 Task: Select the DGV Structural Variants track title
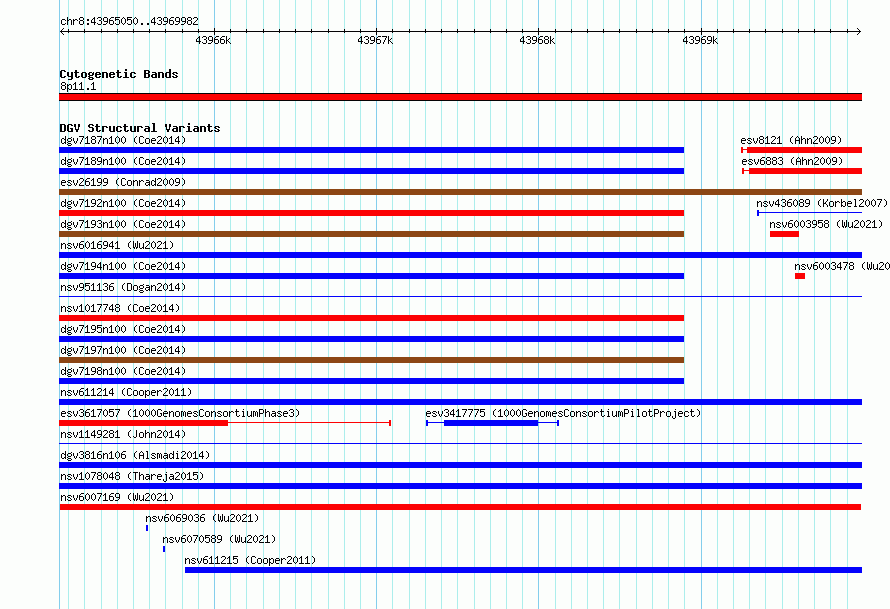point(140,128)
